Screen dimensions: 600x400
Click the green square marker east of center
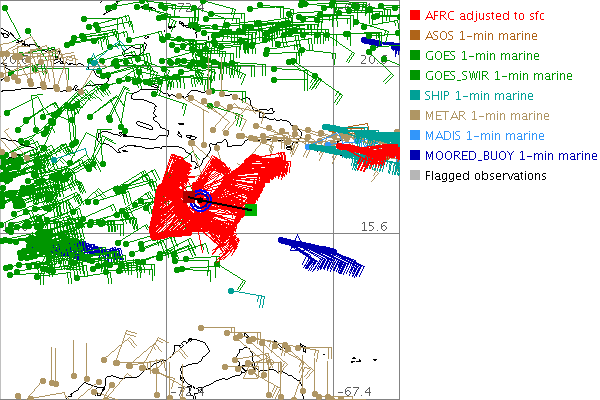(x=252, y=209)
